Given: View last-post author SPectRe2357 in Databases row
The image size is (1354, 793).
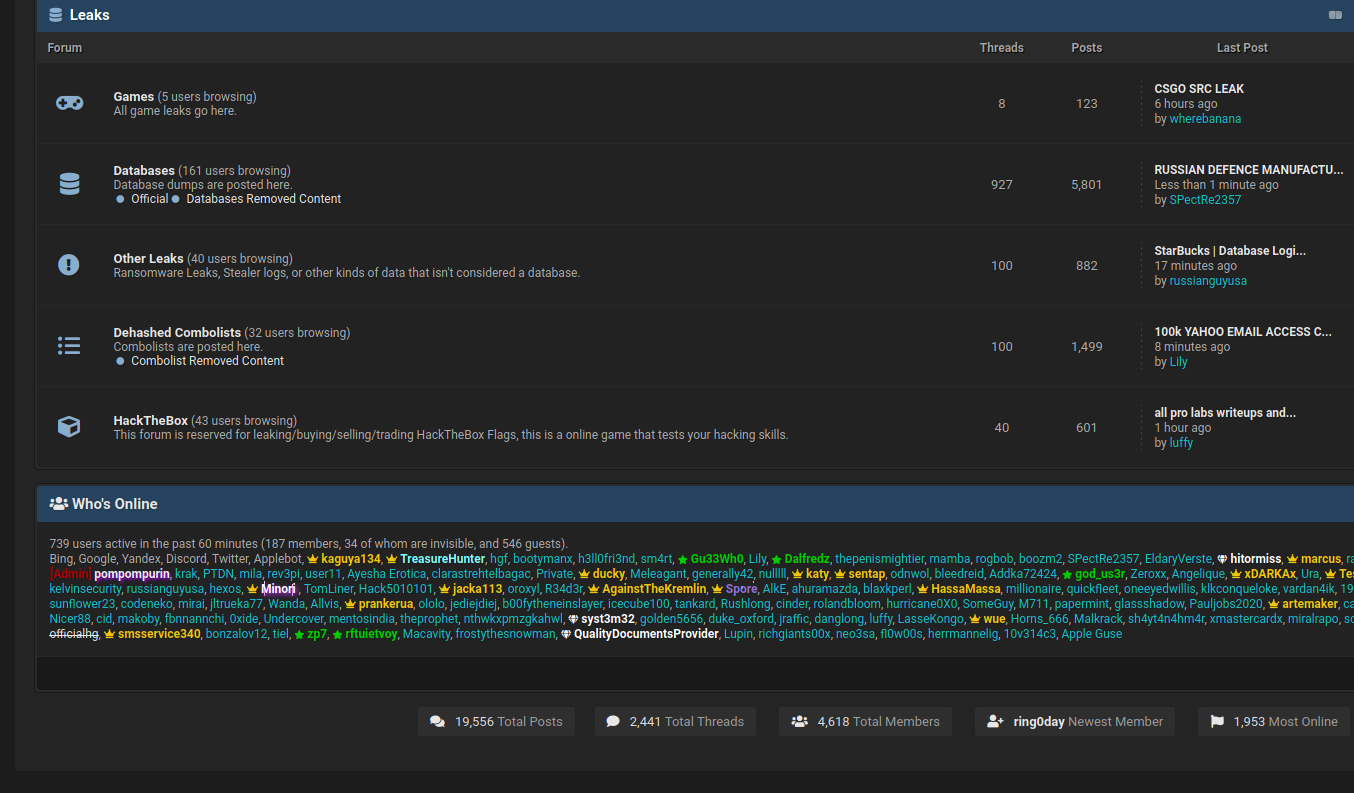Looking at the screenshot, I should coord(1205,200).
